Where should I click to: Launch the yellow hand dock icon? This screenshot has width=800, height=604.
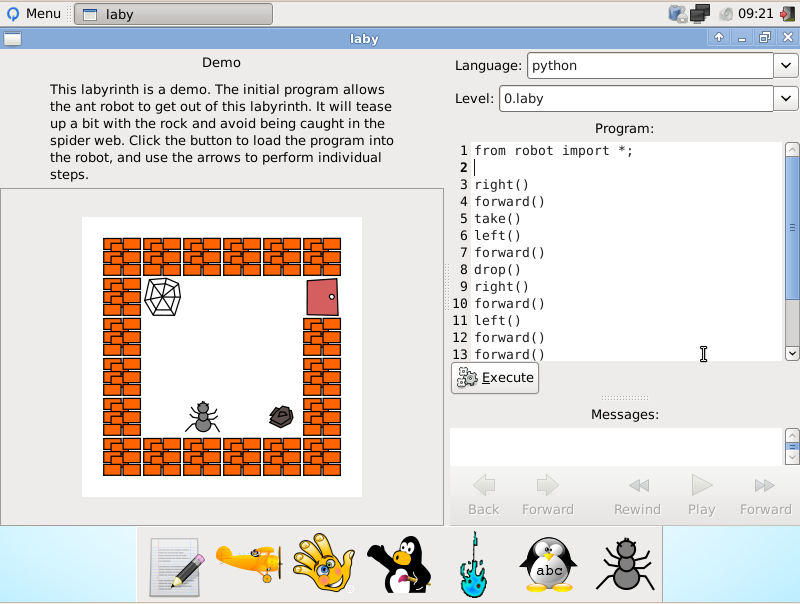pyautogui.click(x=323, y=563)
